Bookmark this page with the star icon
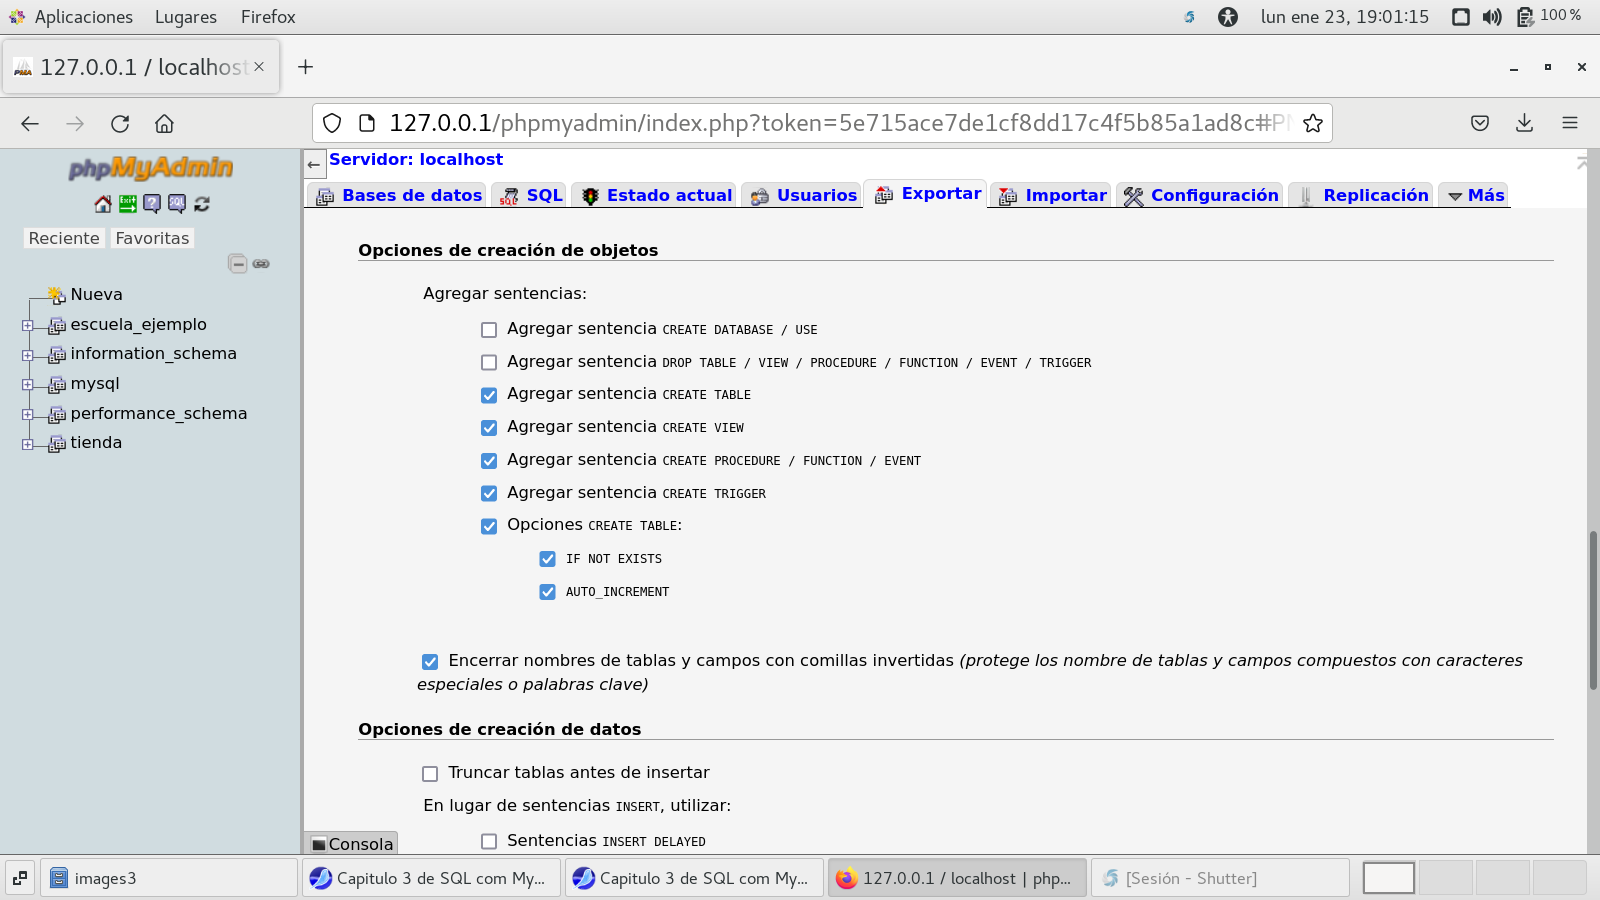This screenshot has height=900, width=1600. [x=1313, y=123]
